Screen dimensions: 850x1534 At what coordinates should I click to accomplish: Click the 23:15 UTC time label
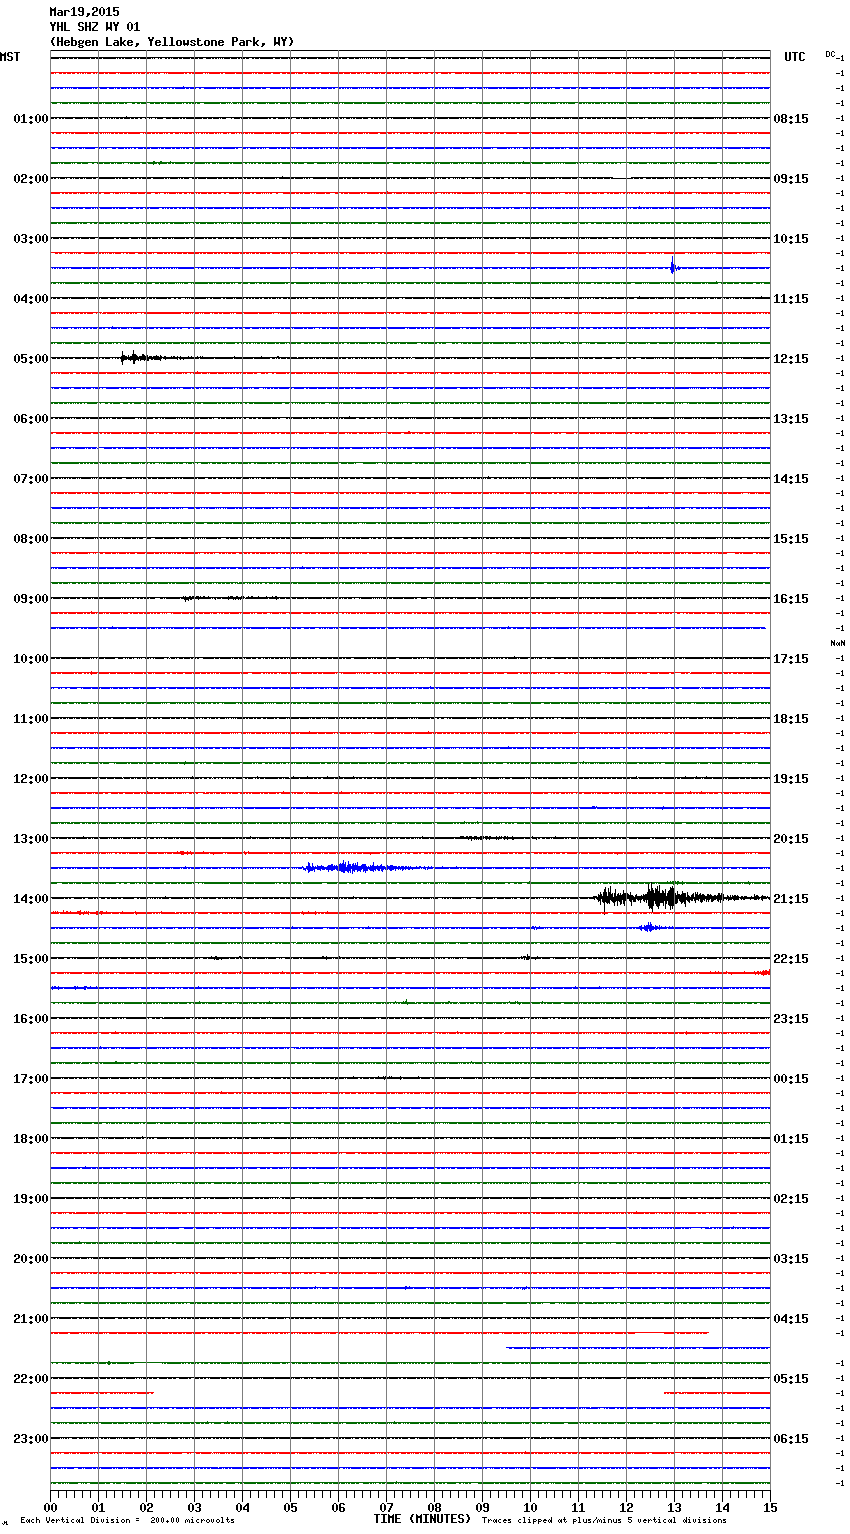tap(791, 1019)
